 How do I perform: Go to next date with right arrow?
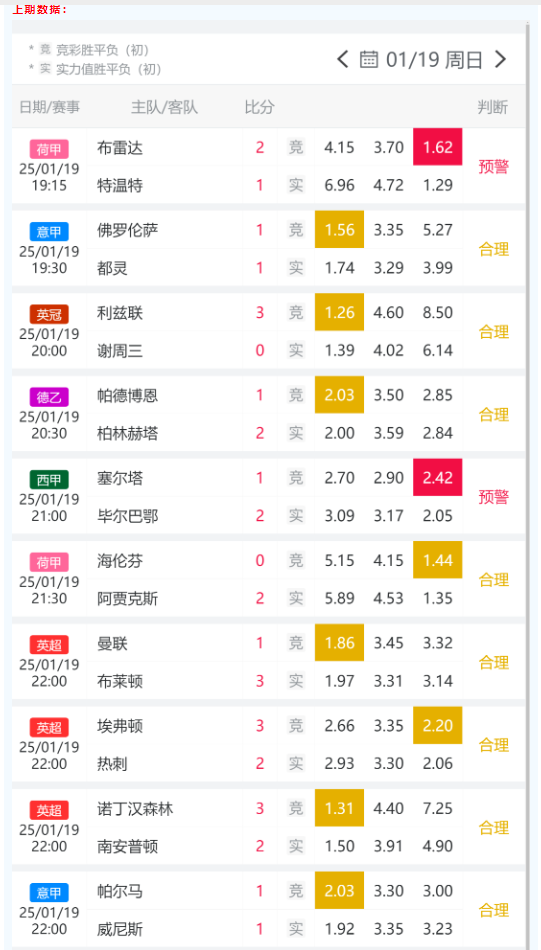(x=500, y=59)
